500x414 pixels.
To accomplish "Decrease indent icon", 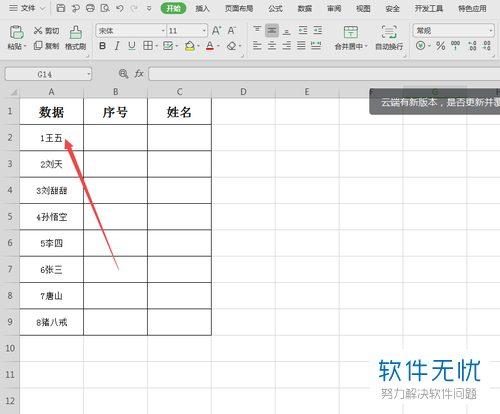I will (303, 30).
